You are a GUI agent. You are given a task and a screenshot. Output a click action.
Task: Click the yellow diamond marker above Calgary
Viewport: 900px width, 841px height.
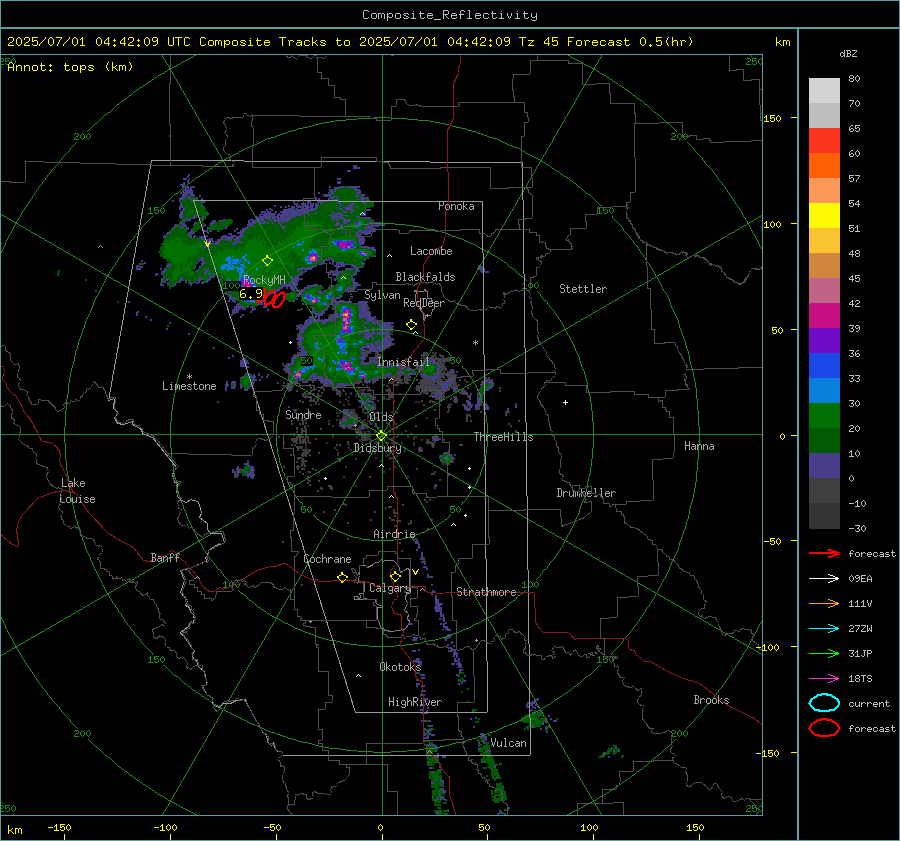pyautogui.click(x=395, y=576)
